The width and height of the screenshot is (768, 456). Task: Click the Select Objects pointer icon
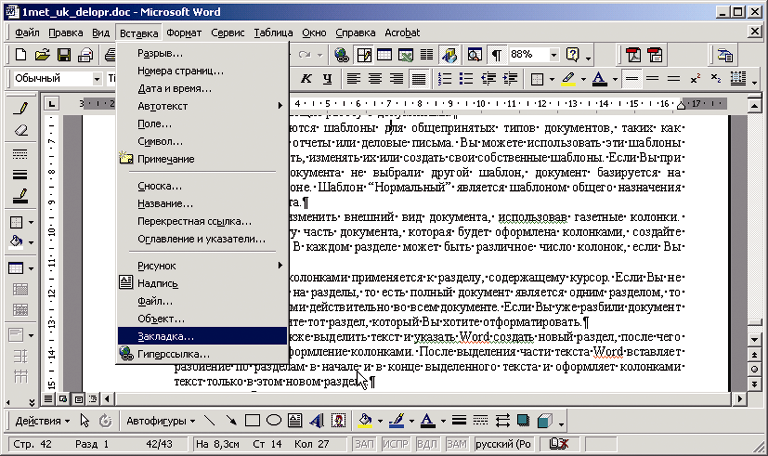pos(84,421)
